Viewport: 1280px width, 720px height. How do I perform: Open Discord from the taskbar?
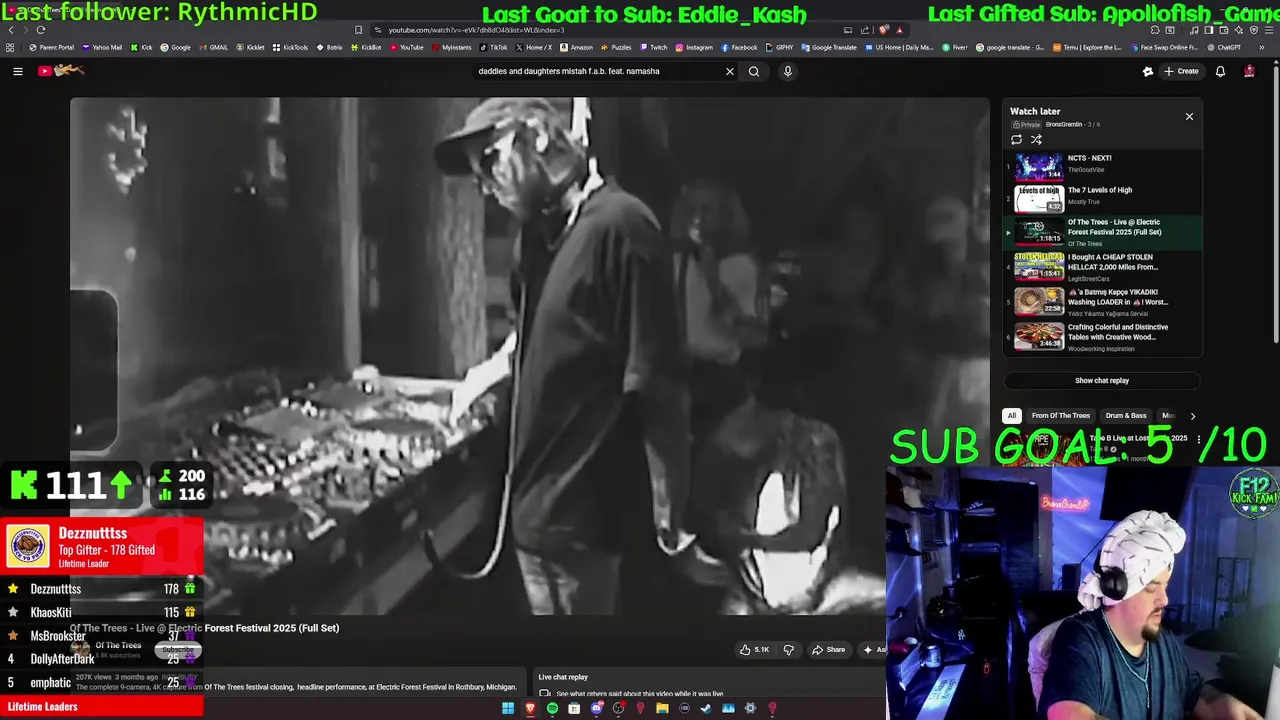coord(596,709)
